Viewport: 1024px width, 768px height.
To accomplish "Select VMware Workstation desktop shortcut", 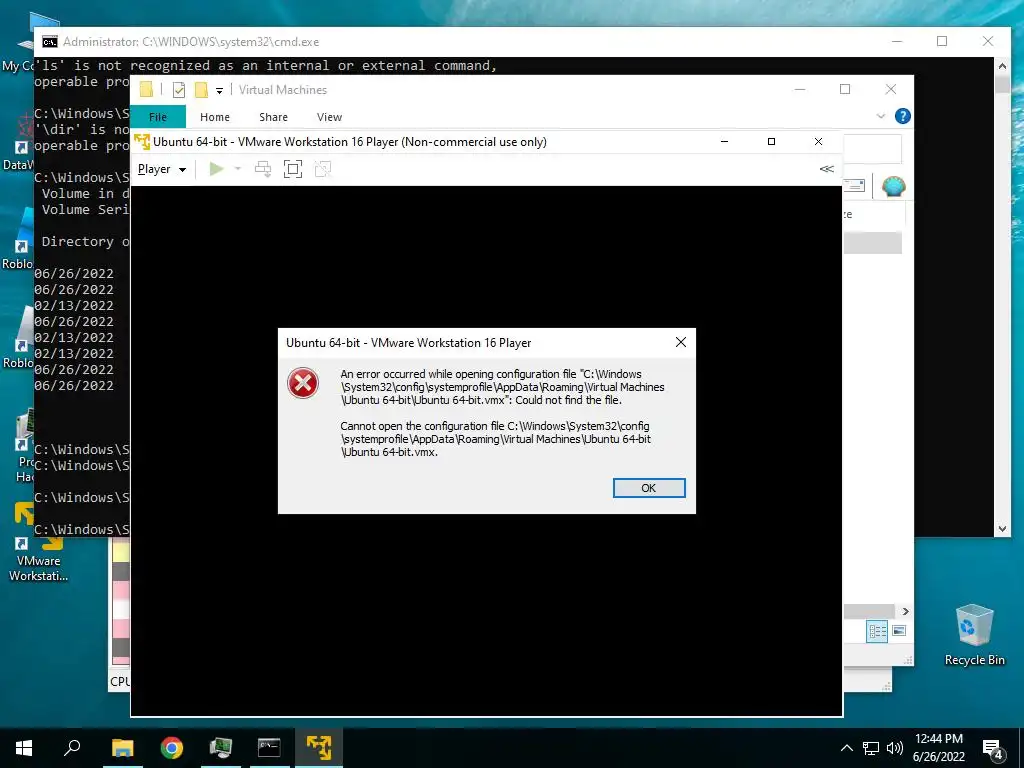I will pos(39,543).
